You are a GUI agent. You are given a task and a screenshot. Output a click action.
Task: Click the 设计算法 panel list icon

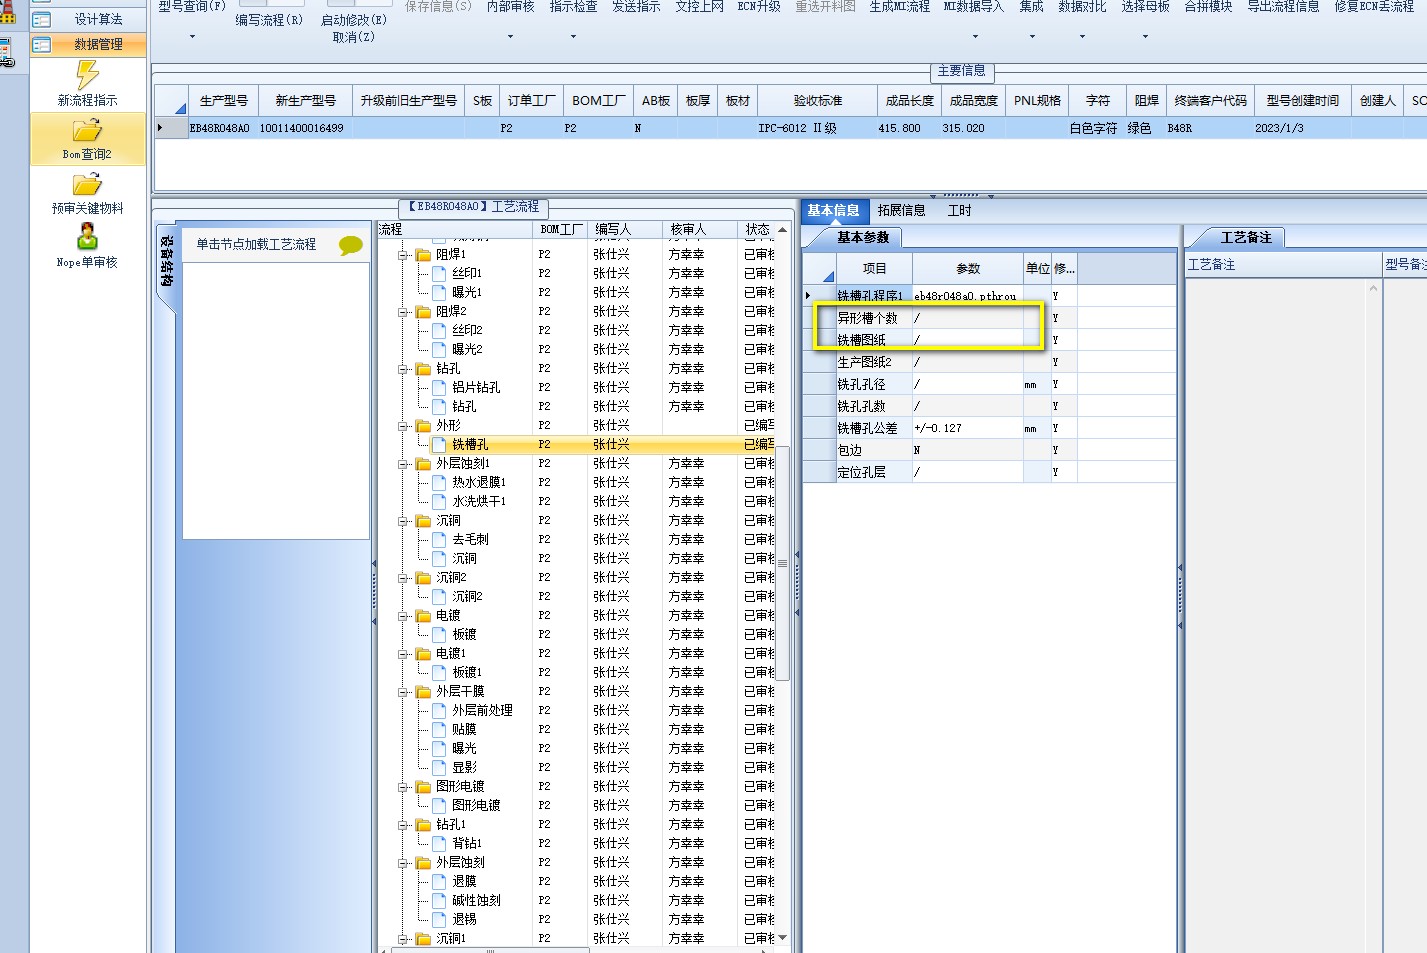tap(42, 19)
